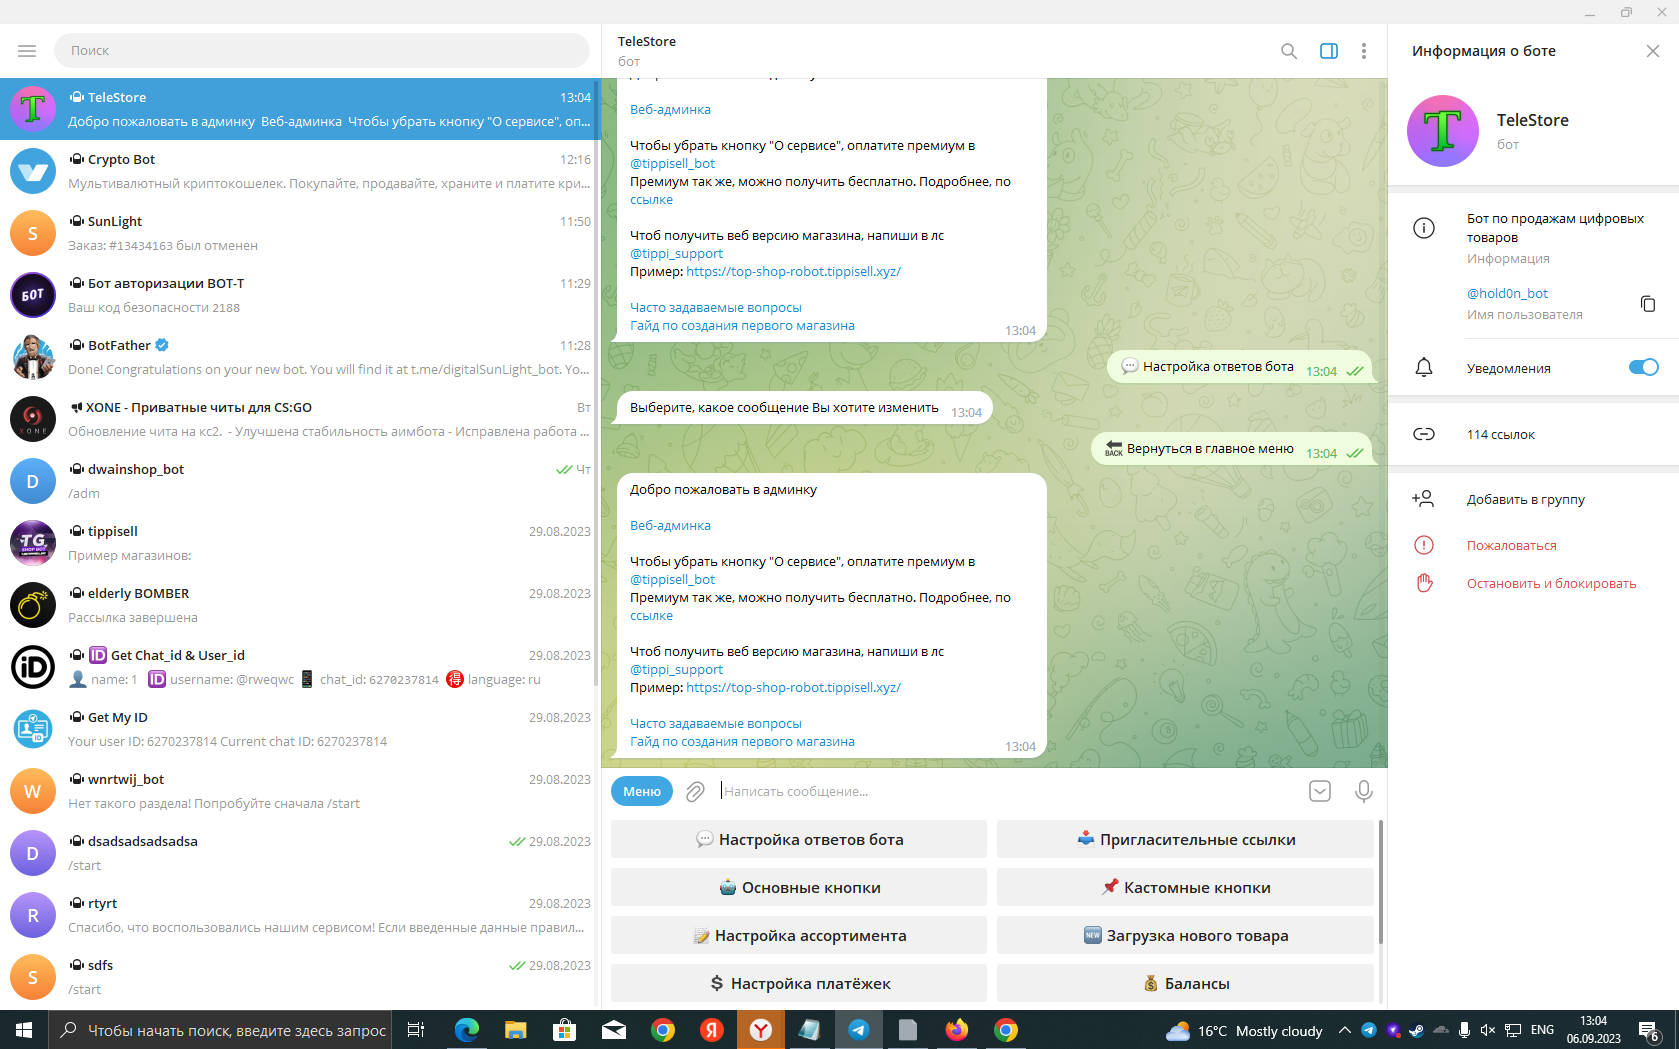Viewport: 1679px width, 1049px height.
Task: Click the TeleStore chat header title
Action: 647,41
